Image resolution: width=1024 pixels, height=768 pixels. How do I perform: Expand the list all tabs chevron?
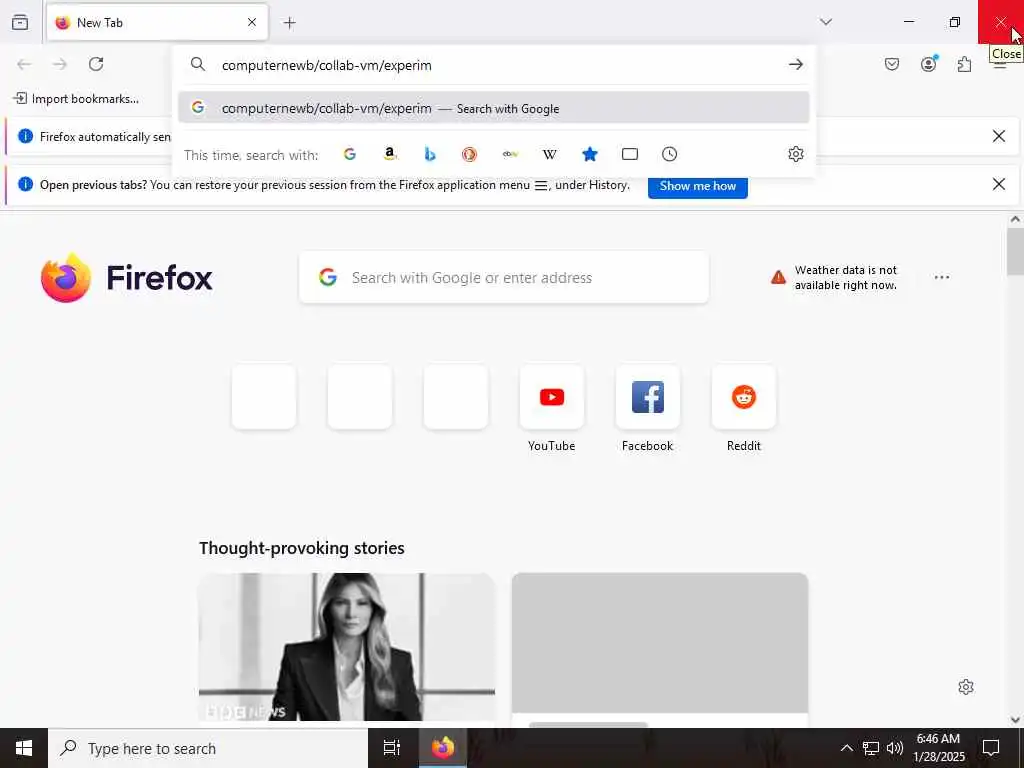point(825,22)
